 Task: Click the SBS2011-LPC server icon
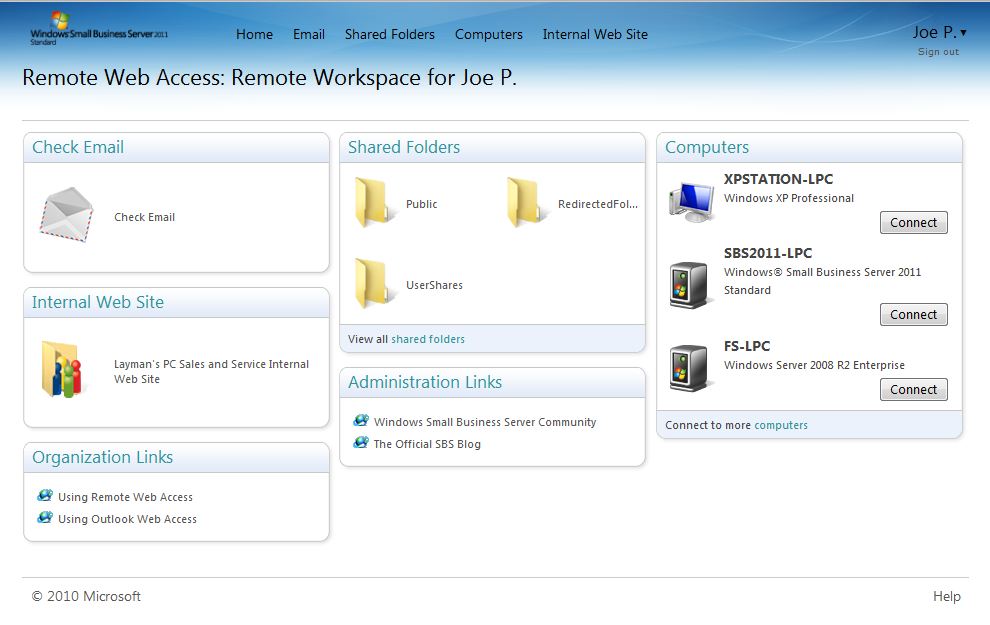click(x=690, y=284)
